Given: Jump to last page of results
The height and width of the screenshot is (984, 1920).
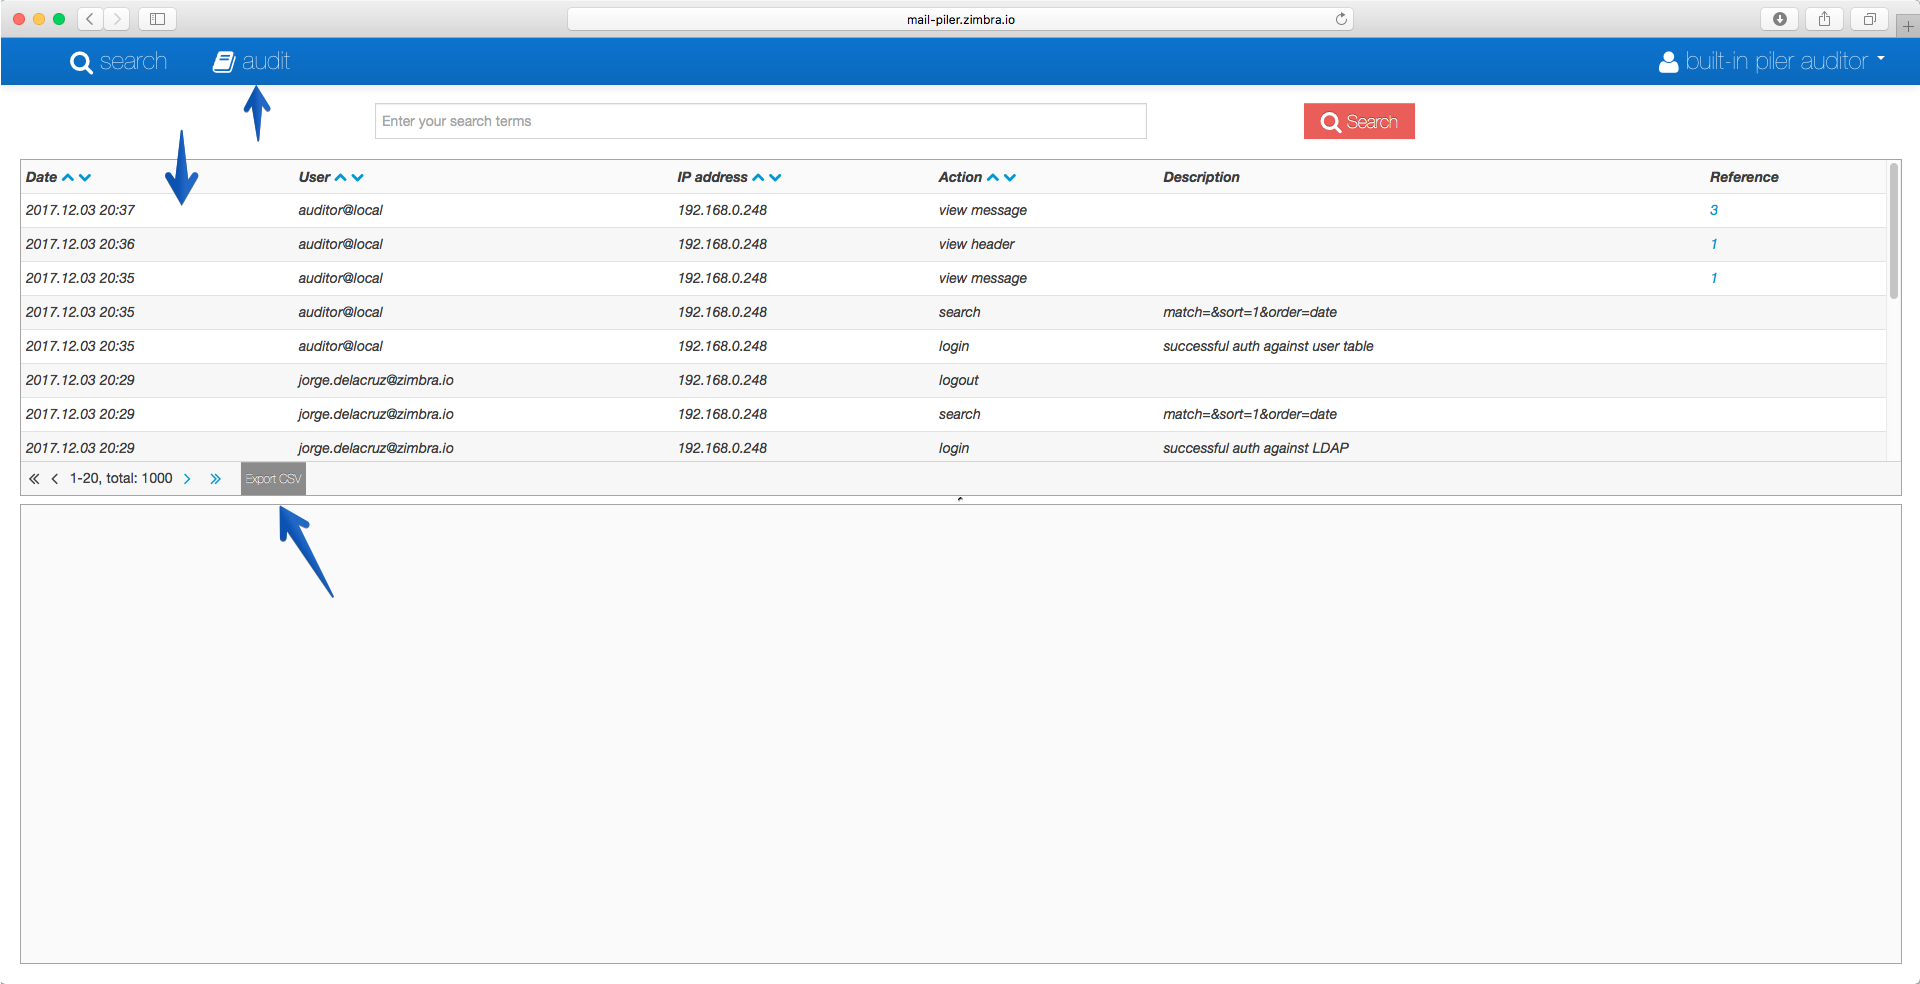Looking at the screenshot, I should point(215,479).
